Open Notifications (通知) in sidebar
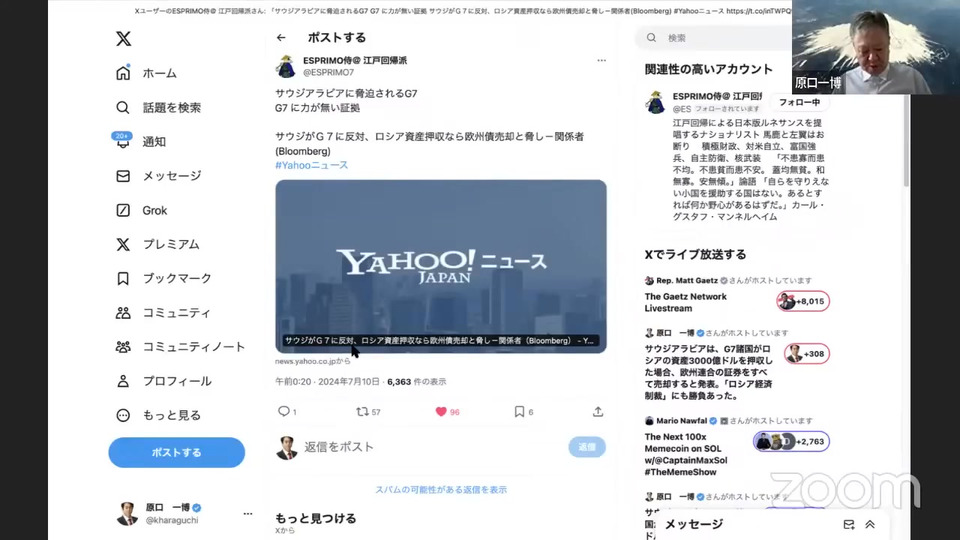The height and width of the screenshot is (540, 960). (x=141, y=141)
